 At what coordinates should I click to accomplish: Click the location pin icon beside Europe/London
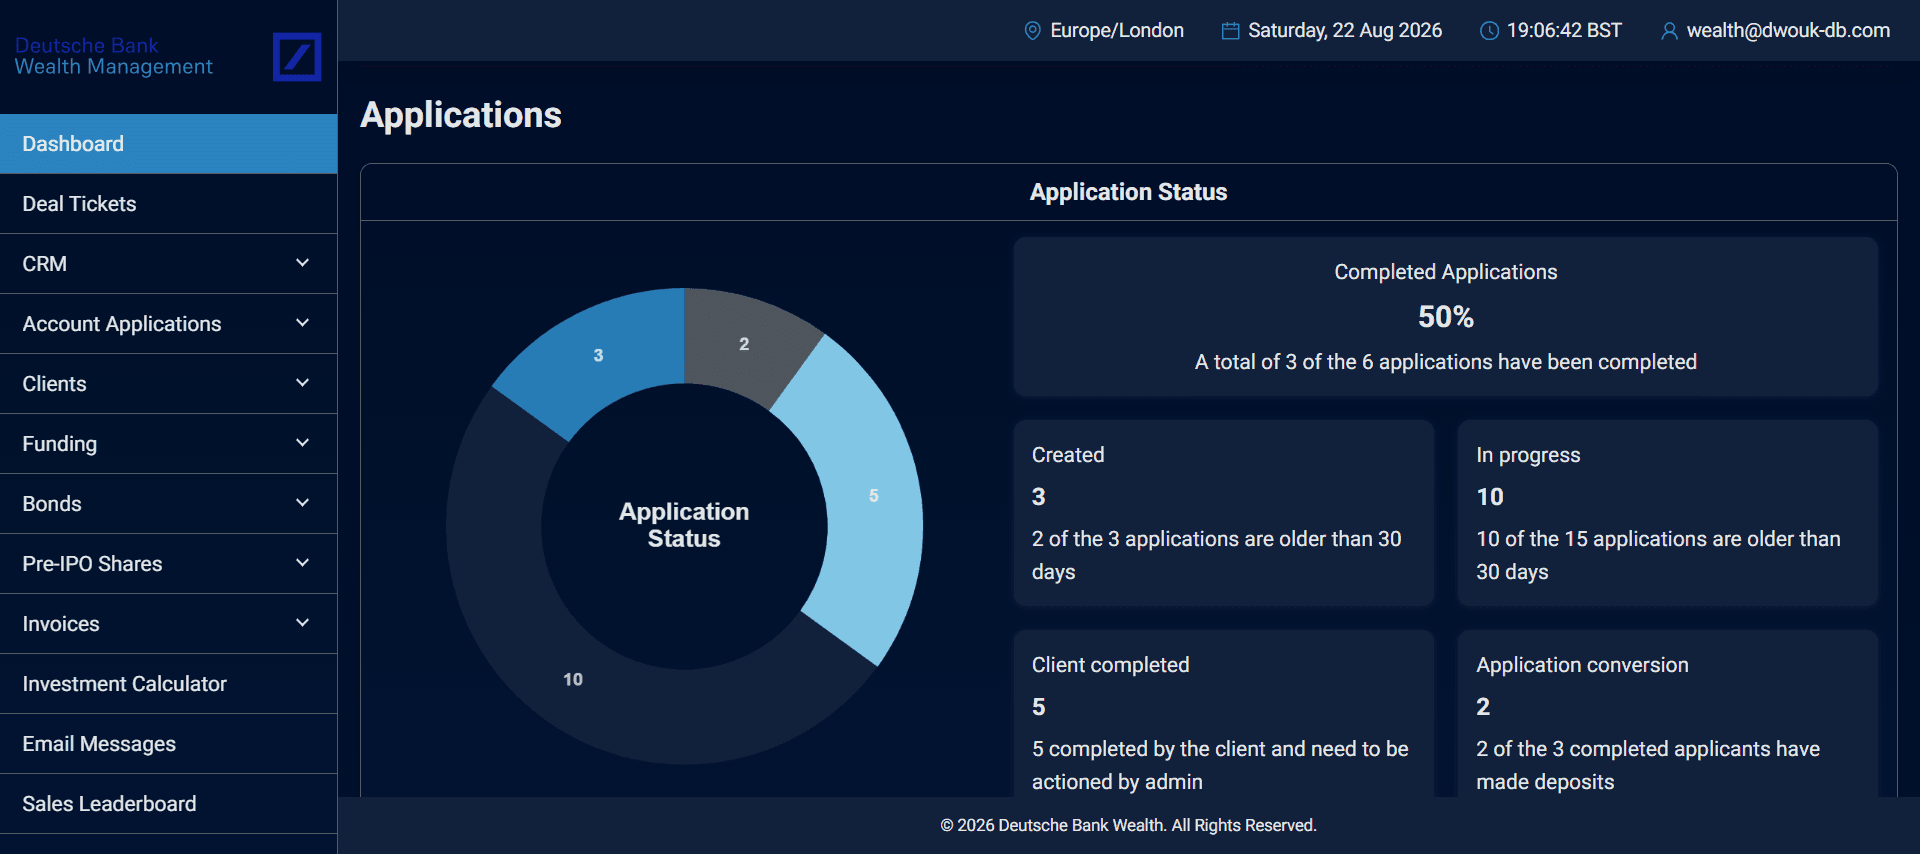(x=1033, y=31)
